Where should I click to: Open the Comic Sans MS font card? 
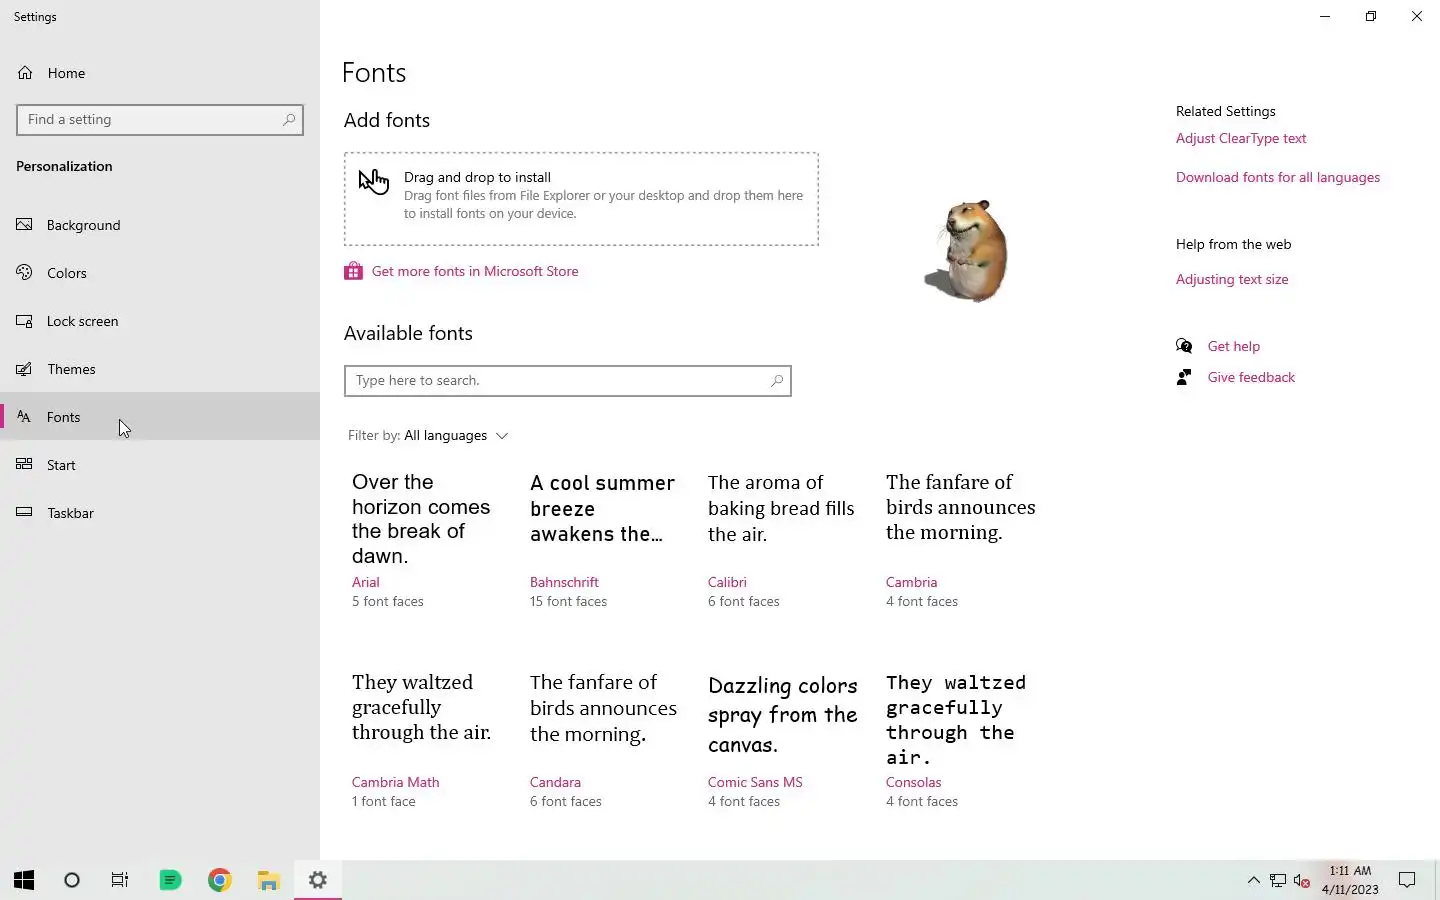[x=781, y=740]
